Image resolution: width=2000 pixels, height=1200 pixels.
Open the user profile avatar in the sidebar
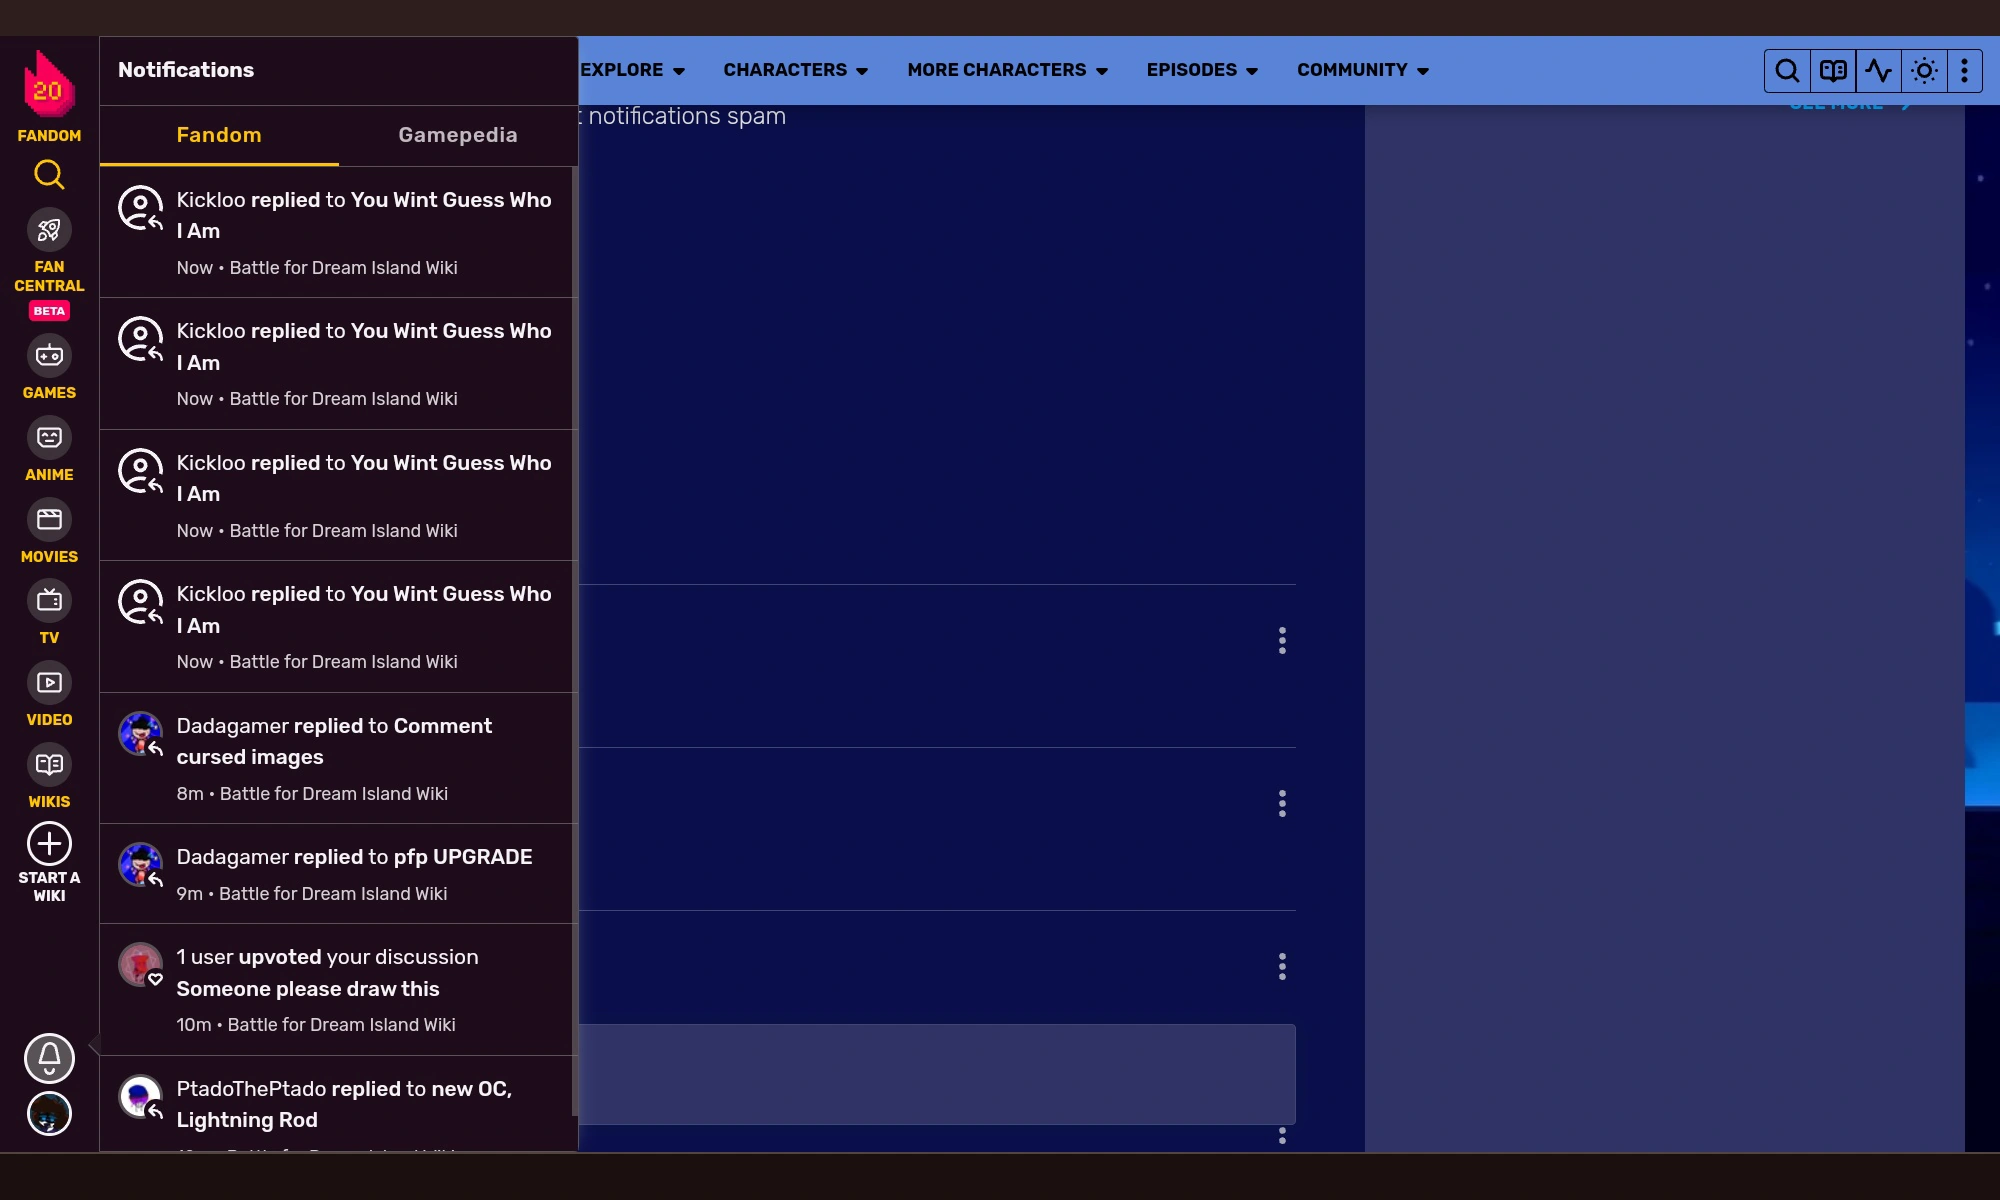(49, 1114)
